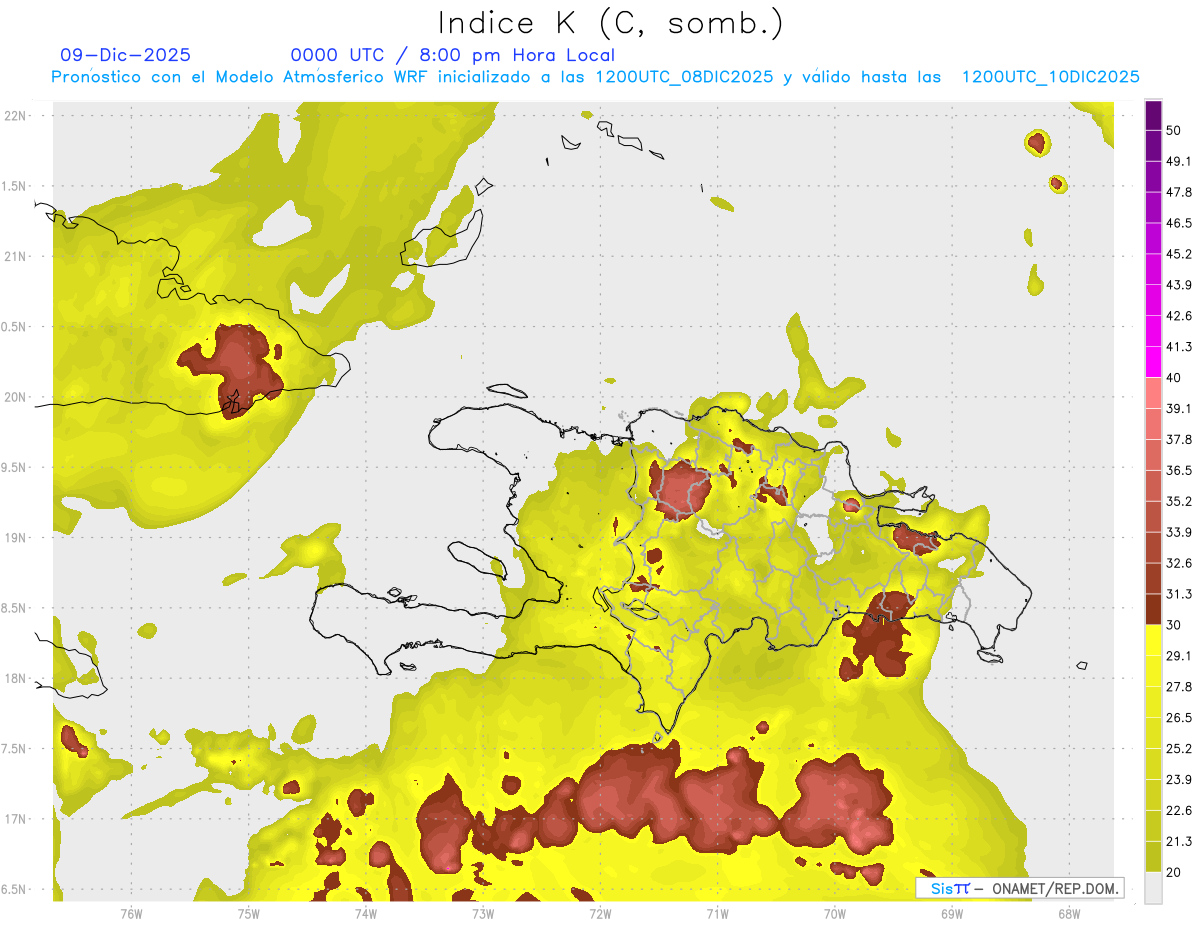The width and height of the screenshot is (1200, 927).
Task: Click the legend value "49.1"
Action: coord(1179,162)
